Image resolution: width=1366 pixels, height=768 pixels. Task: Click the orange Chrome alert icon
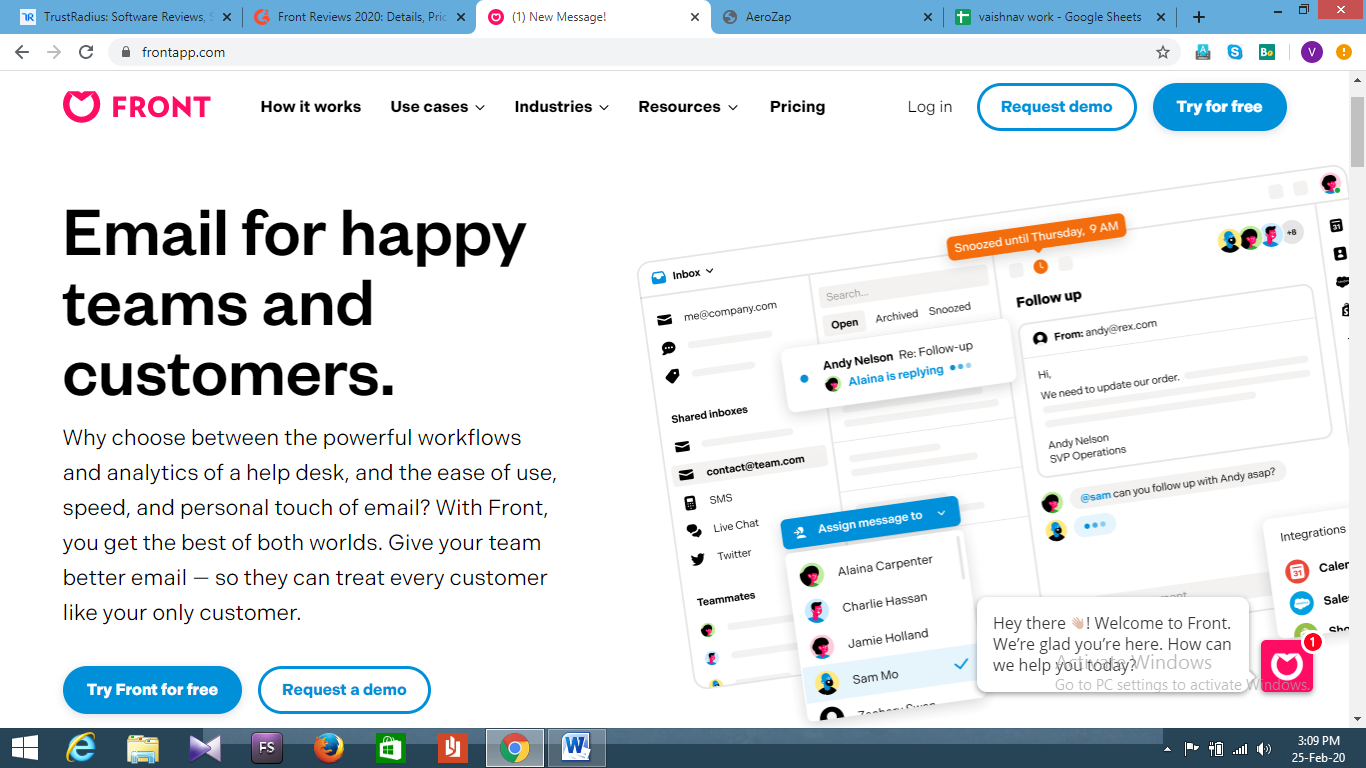coord(1344,52)
